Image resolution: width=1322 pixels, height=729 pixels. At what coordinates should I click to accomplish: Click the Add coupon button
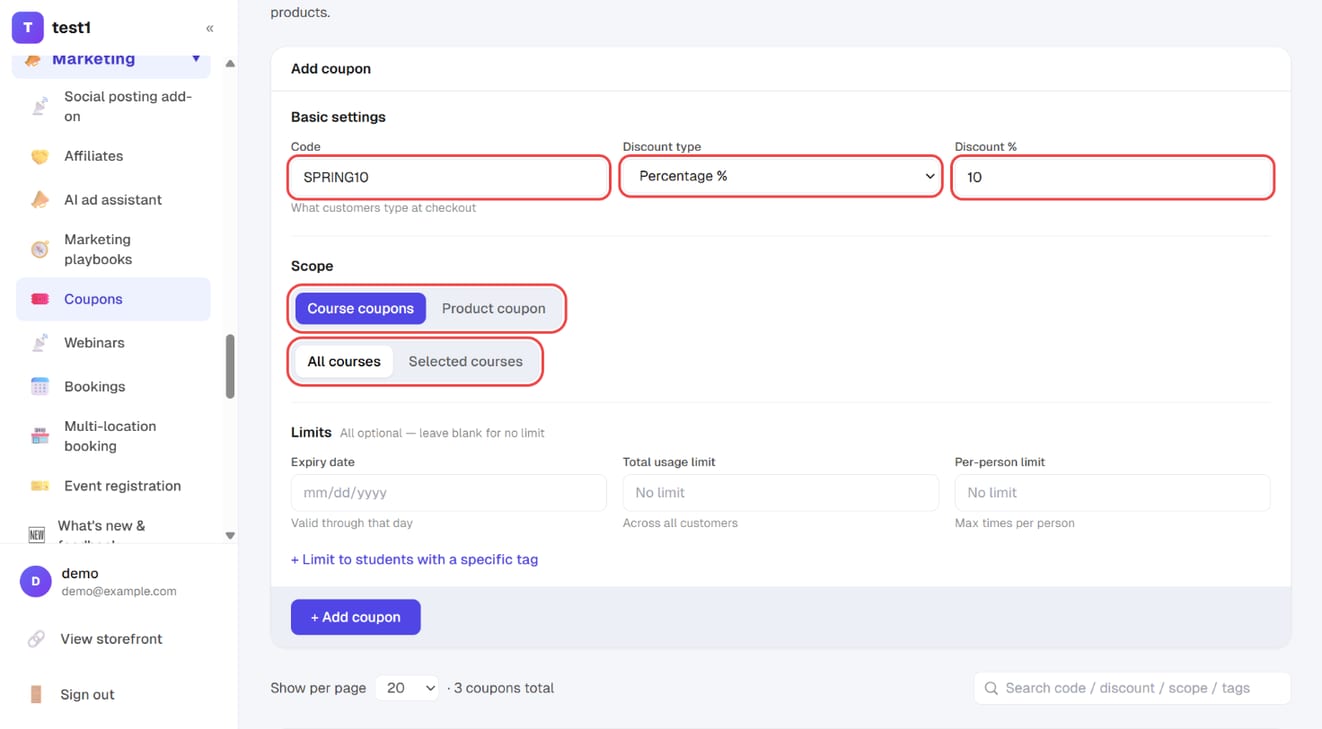click(x=355, y=617)
